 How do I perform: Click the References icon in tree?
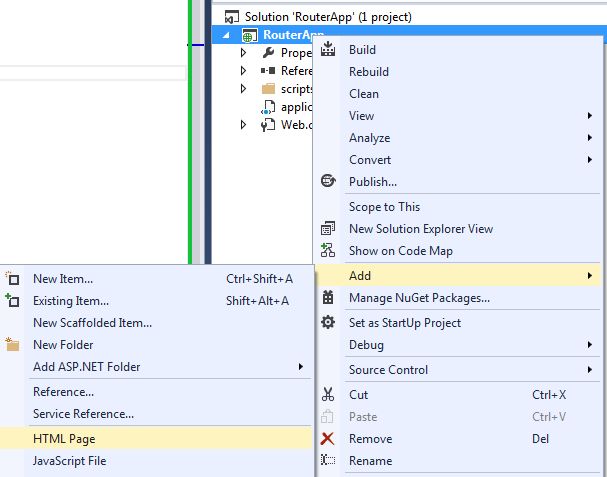point(268,70)
